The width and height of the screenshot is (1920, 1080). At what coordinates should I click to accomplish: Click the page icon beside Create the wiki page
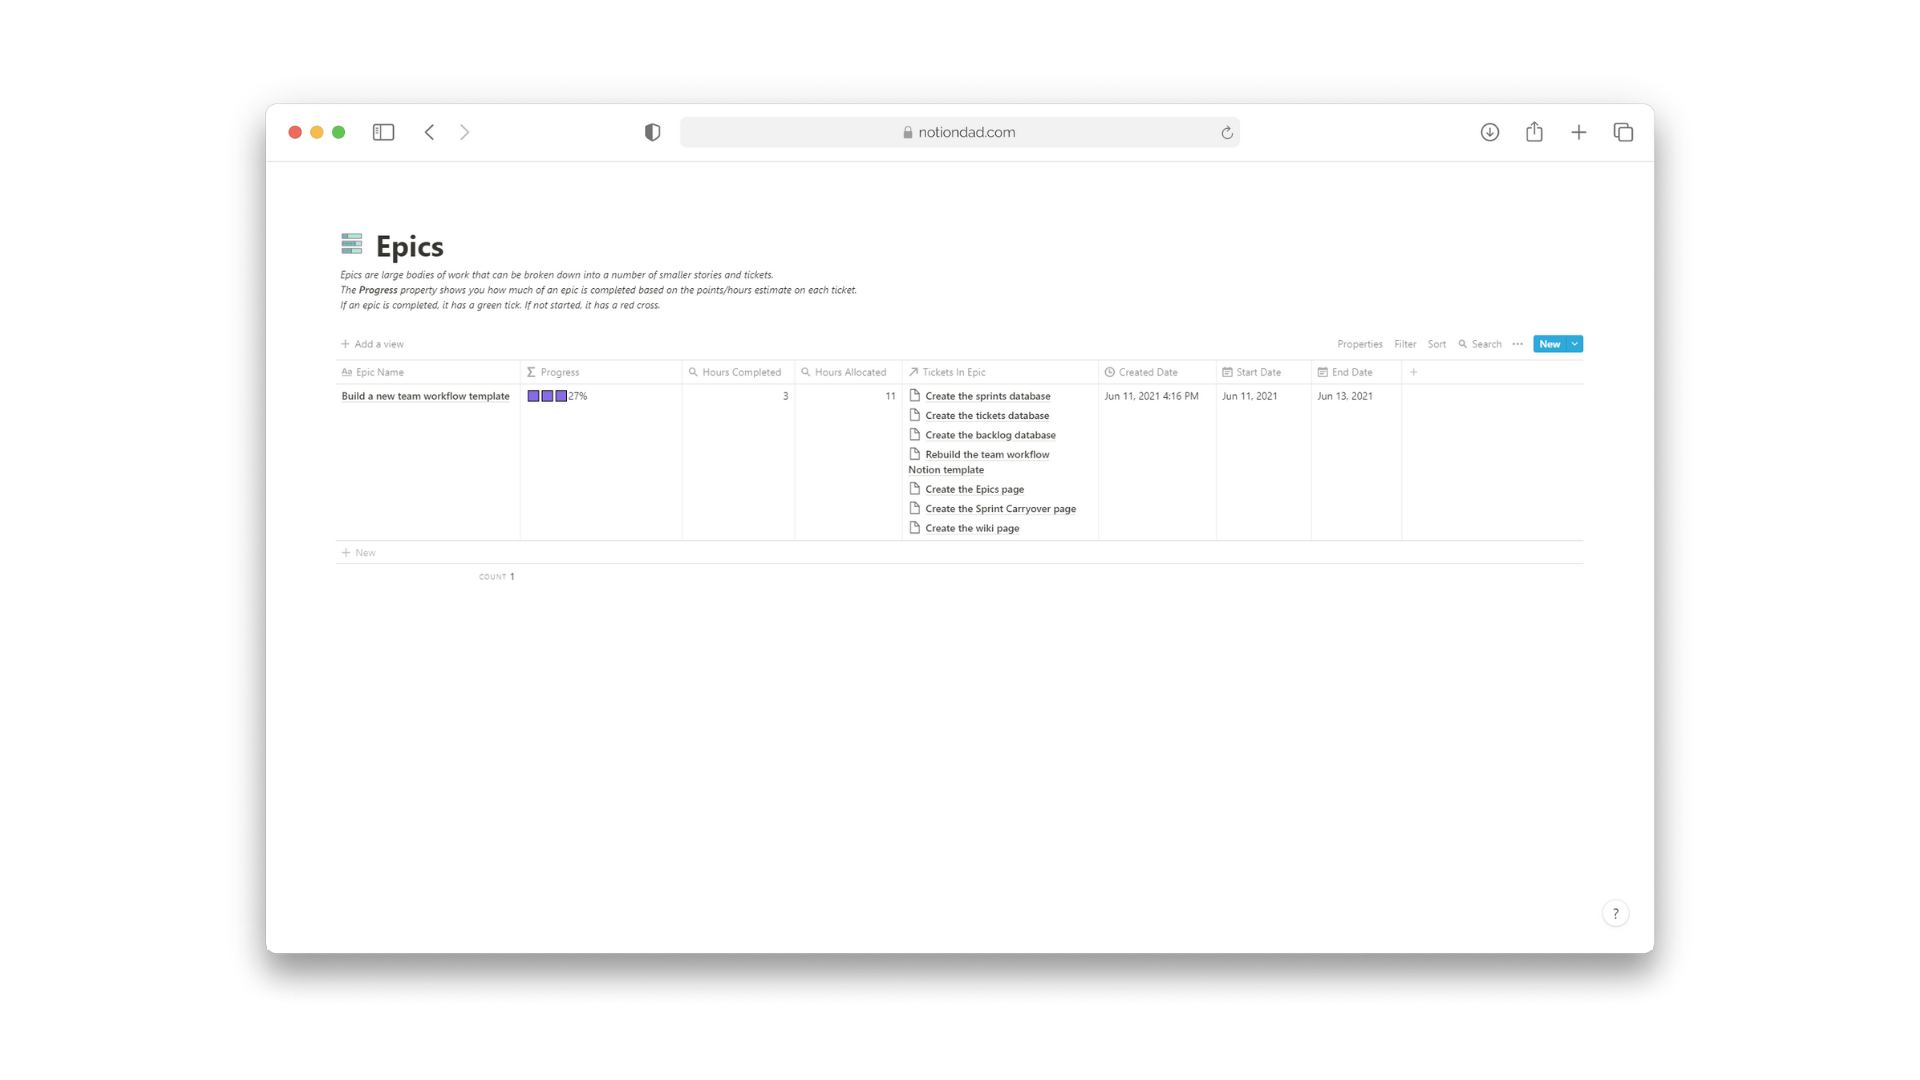pos(915,528)
